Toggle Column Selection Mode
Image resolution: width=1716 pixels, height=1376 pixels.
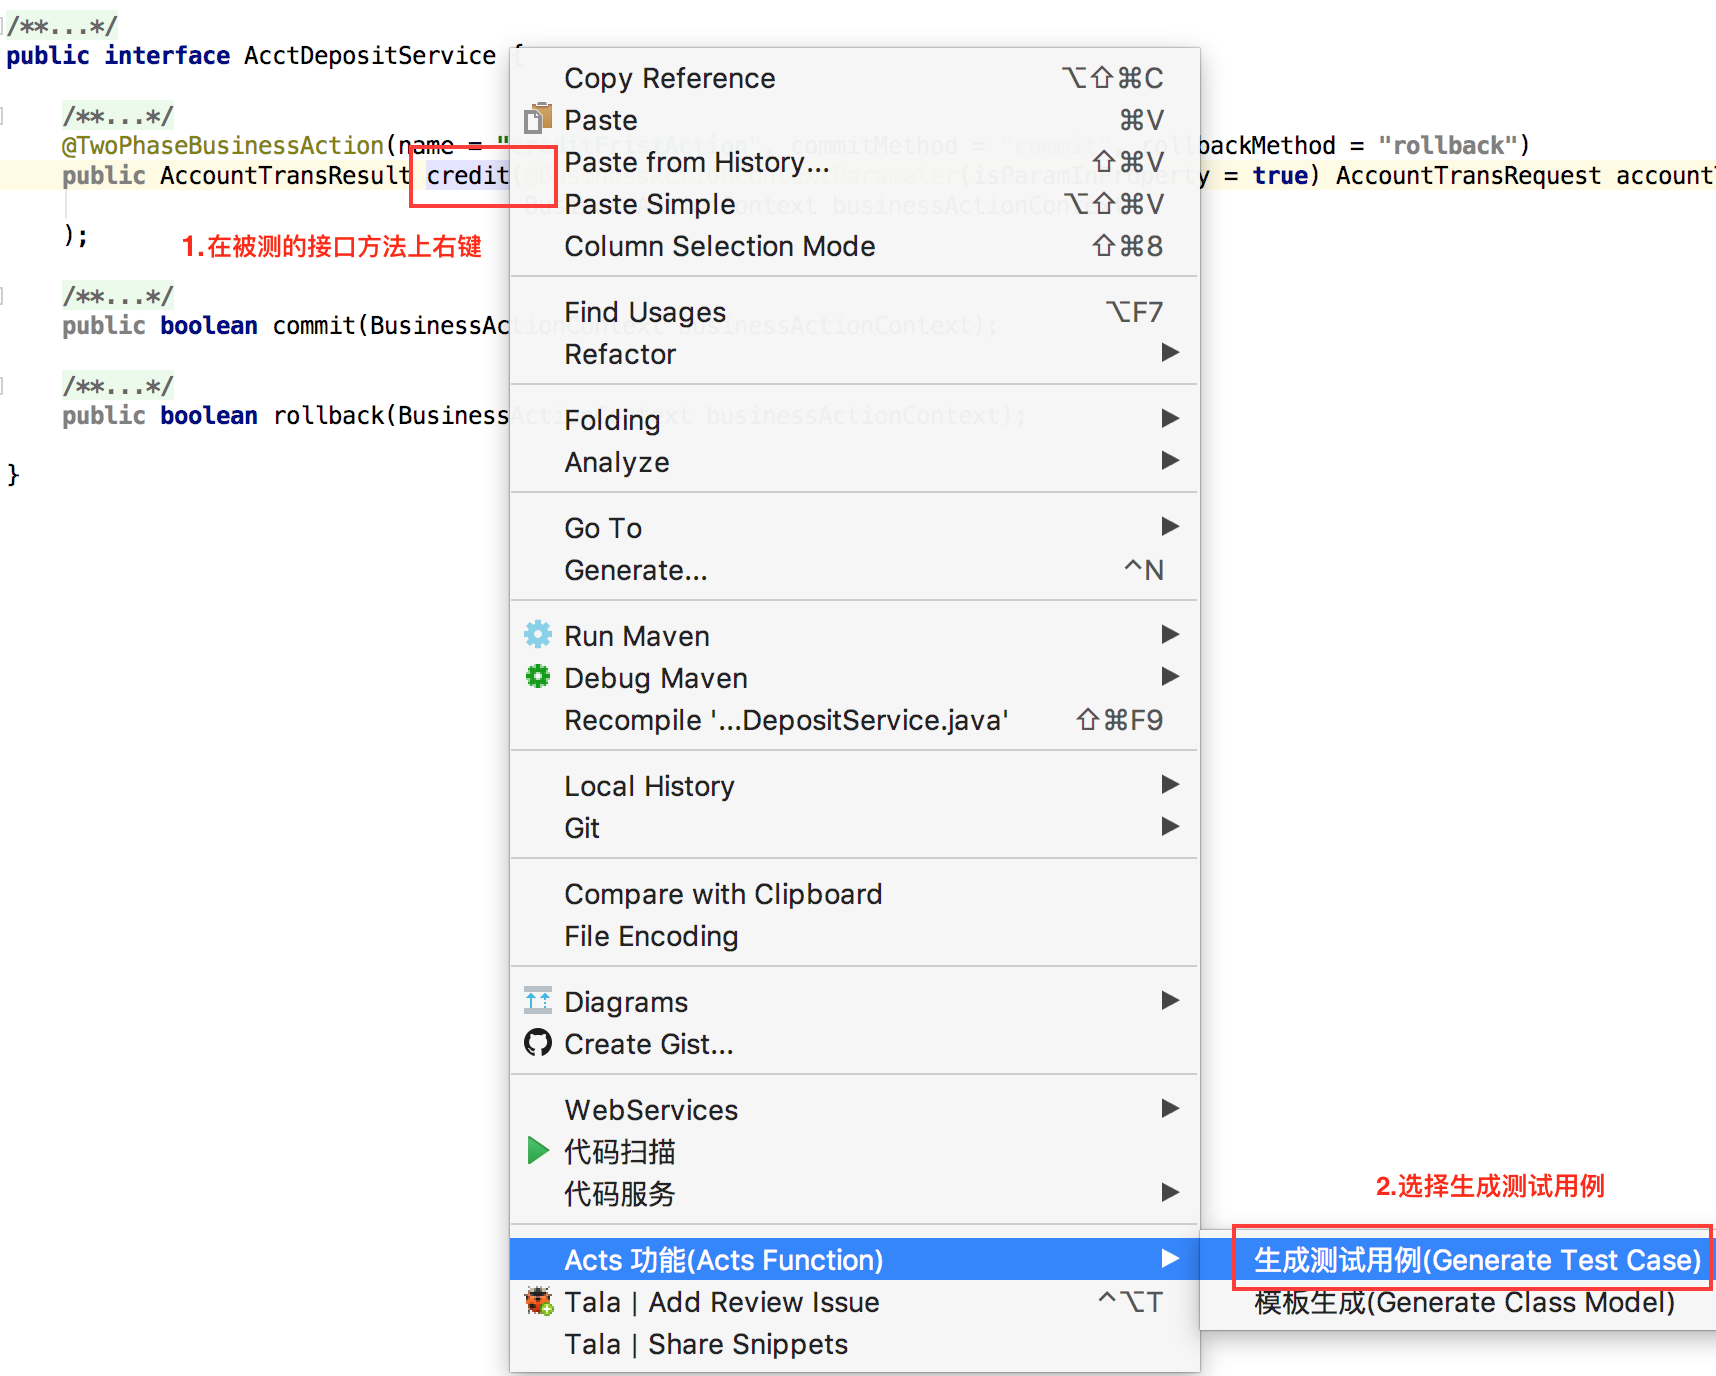pos(719,246)
